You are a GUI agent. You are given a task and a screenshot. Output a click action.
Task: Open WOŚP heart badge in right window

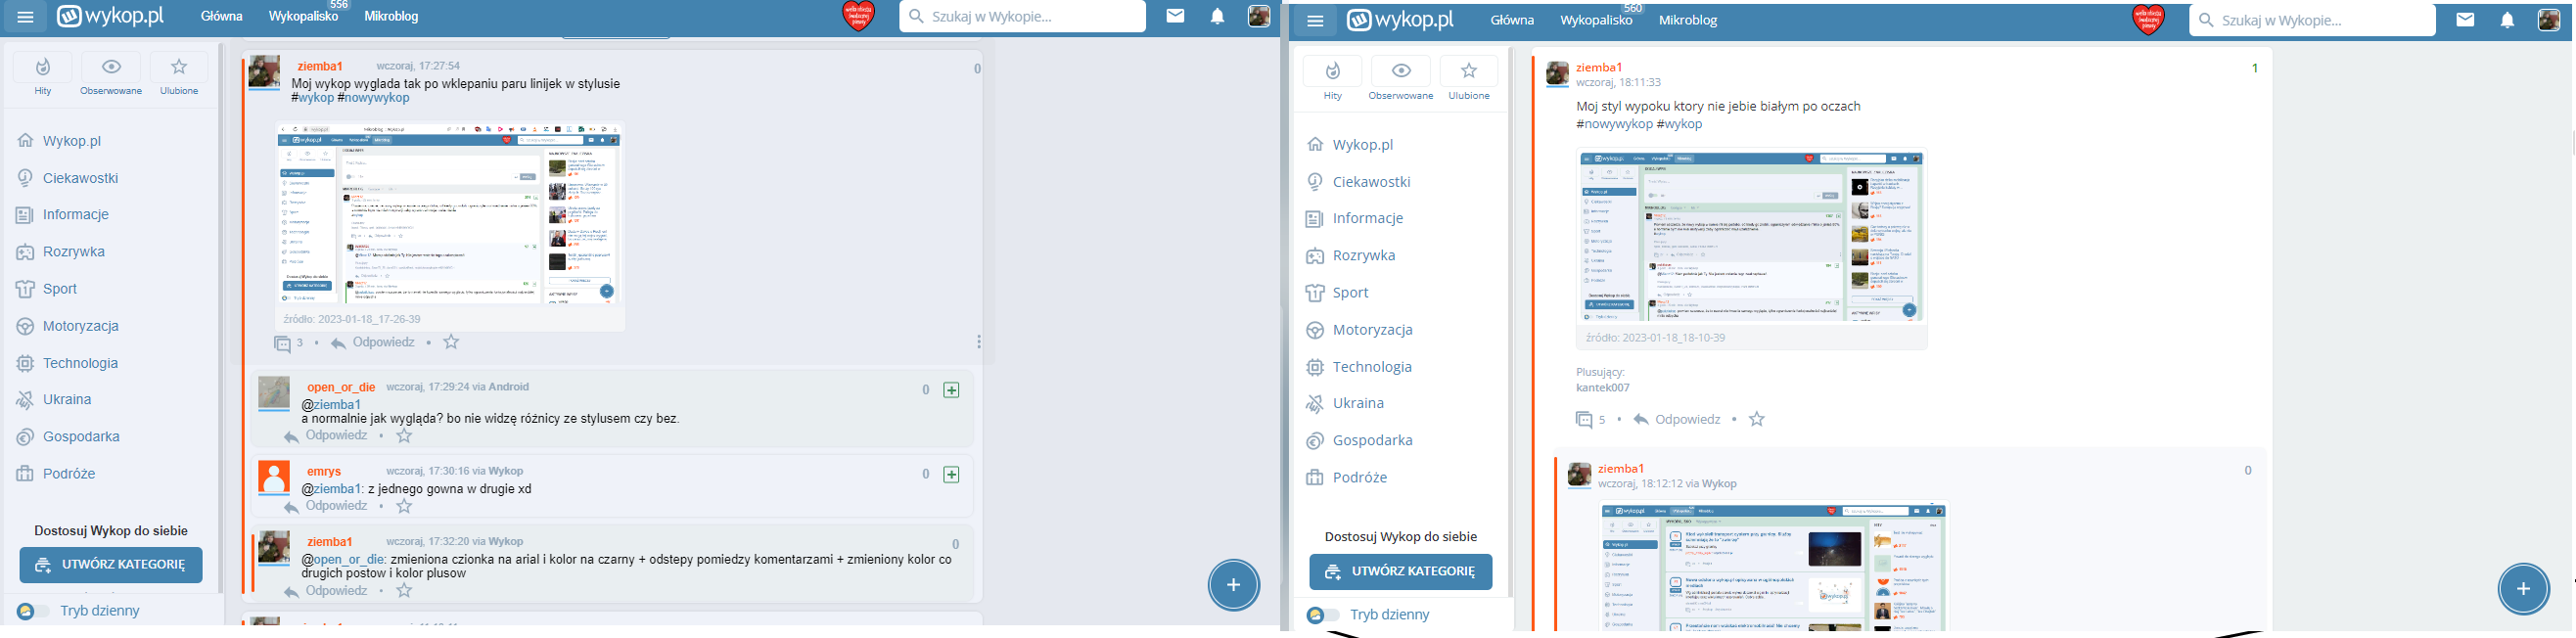(x=2148, y=20)
